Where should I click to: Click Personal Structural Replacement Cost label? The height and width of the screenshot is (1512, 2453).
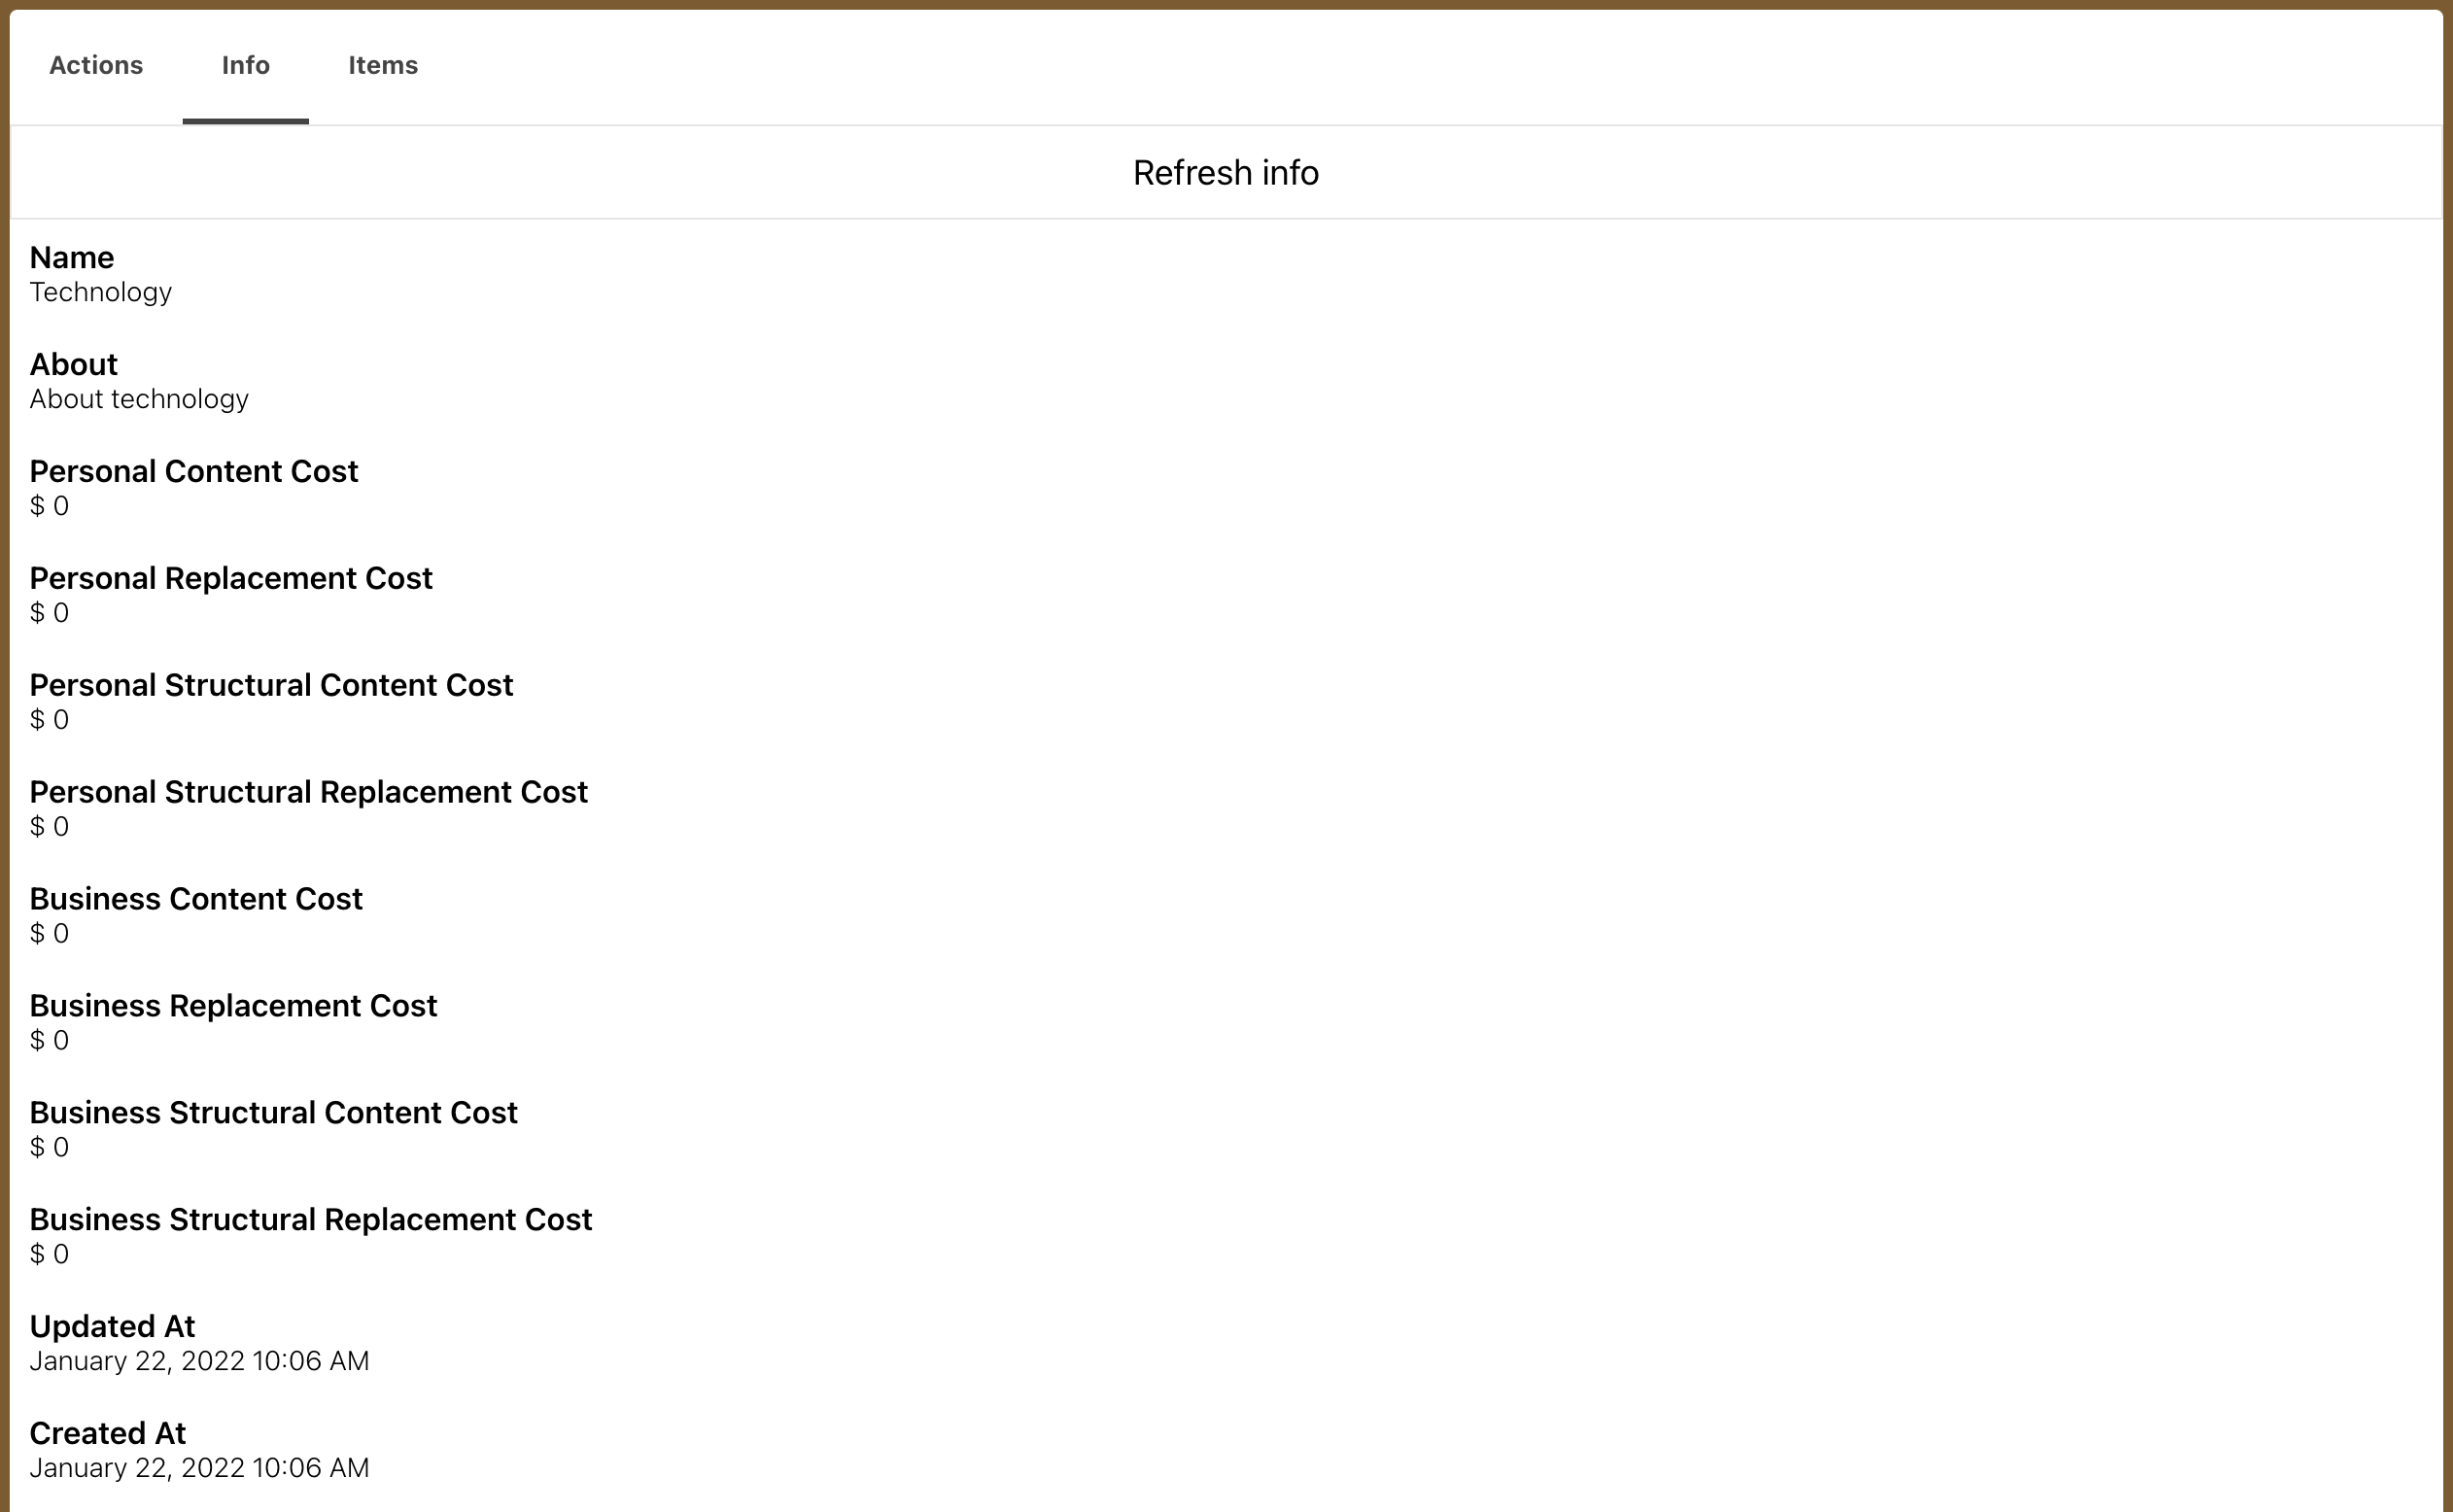308,793
